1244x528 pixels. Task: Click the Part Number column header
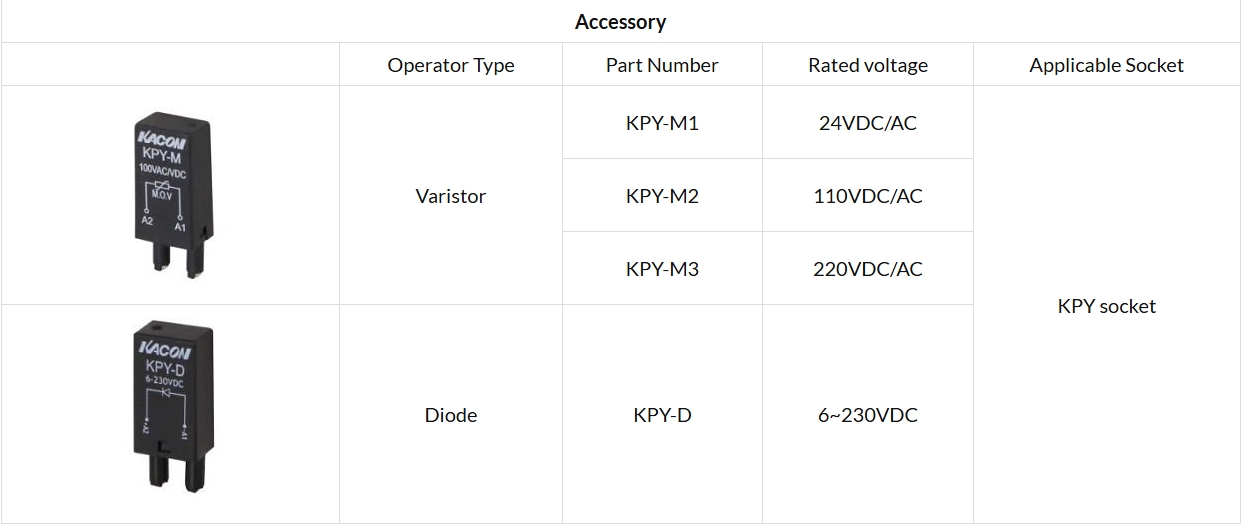click(662, 65)
